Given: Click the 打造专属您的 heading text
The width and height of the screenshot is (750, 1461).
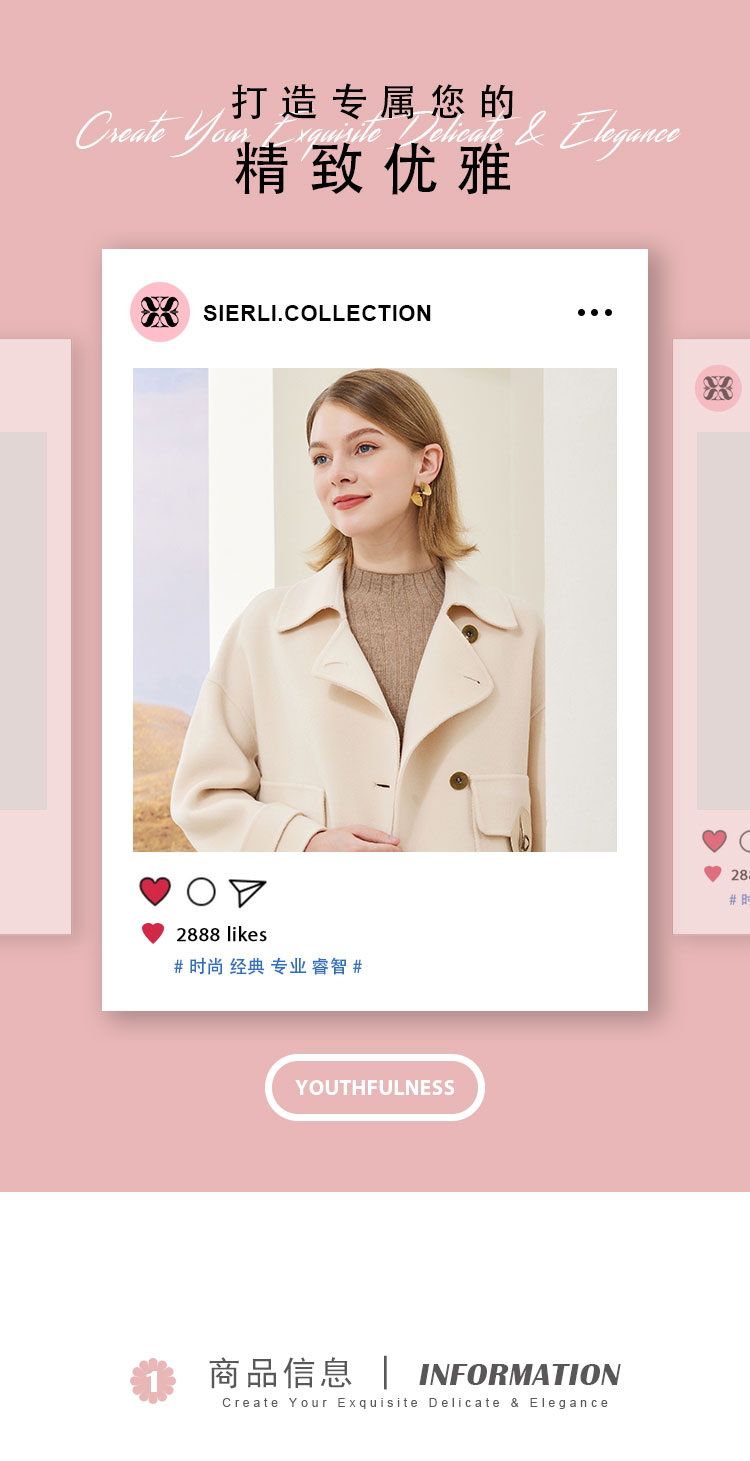Looking at the screenshot, I should pyautogui.click(x=374, y=102).
